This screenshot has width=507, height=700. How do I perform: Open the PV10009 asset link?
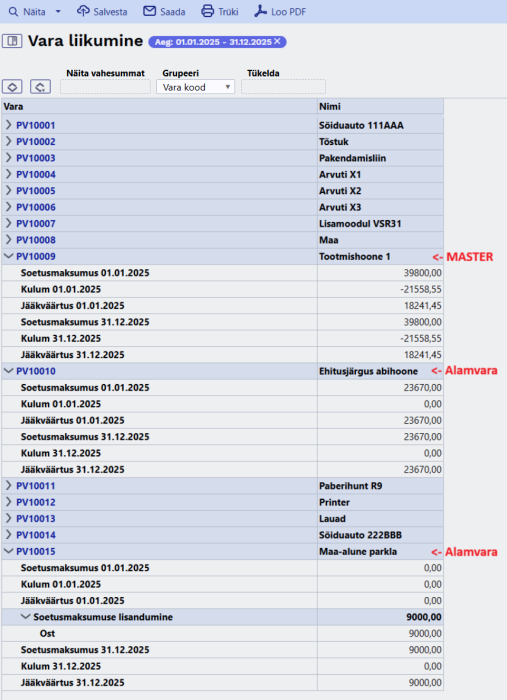[36, 257]
